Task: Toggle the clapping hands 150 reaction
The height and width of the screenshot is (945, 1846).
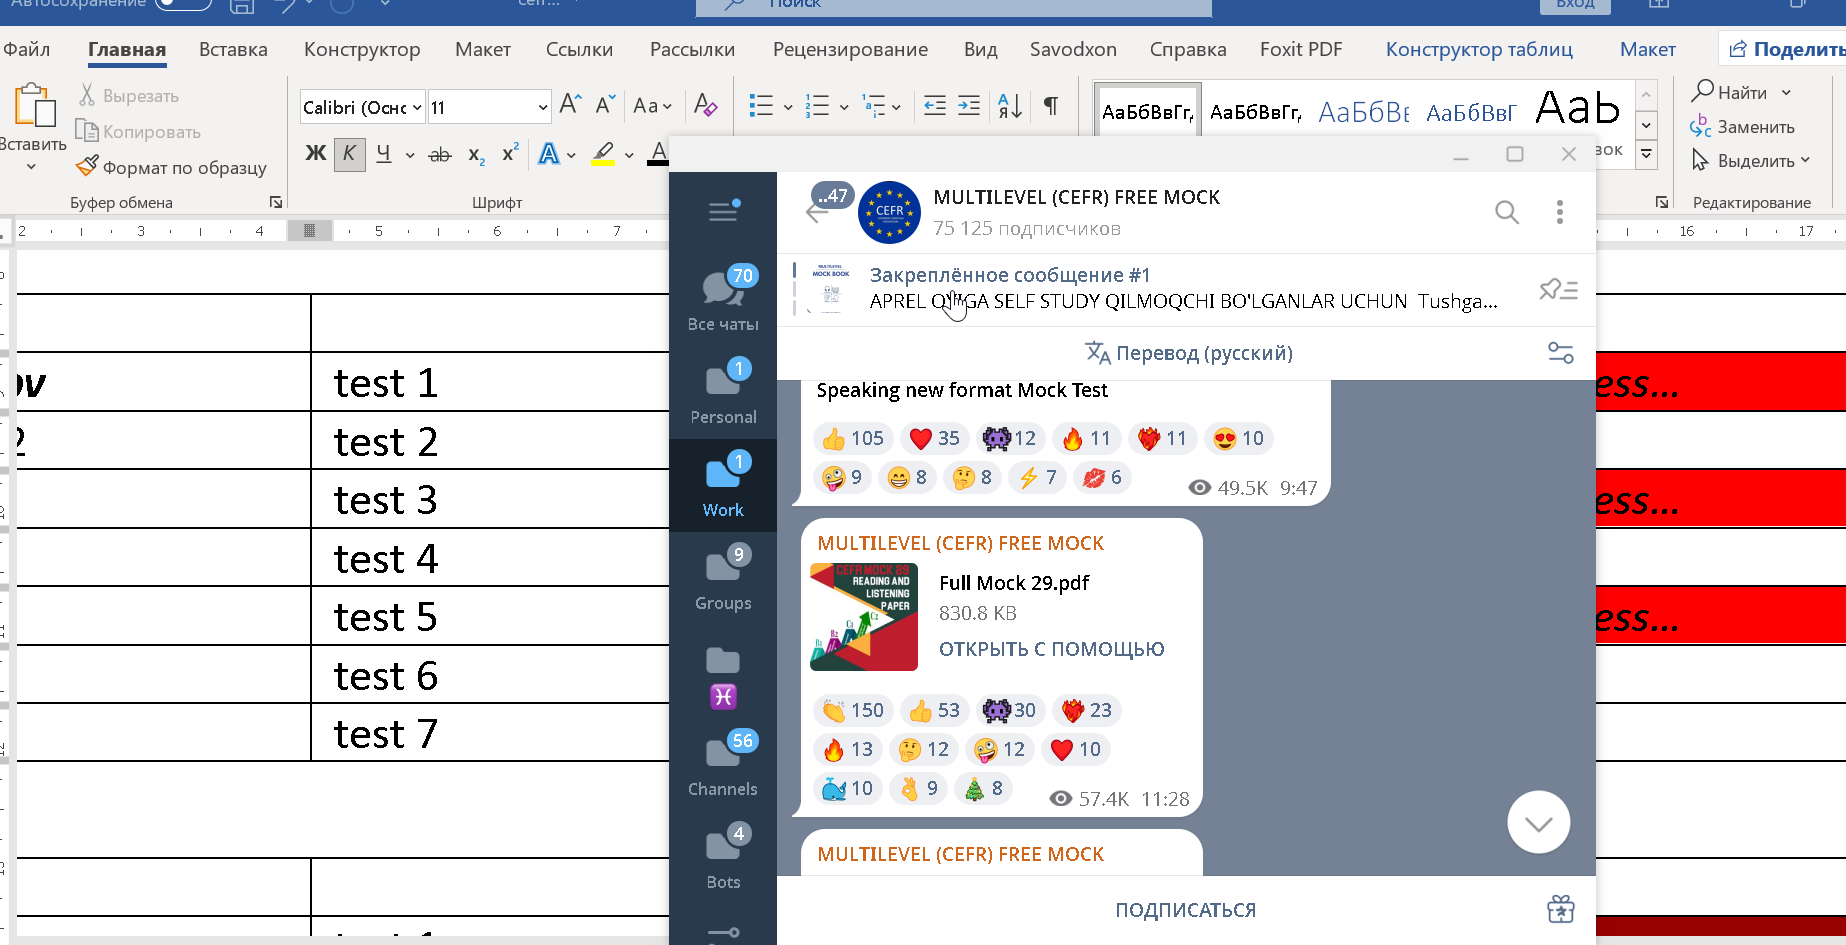Action: (x=852, y=710)
